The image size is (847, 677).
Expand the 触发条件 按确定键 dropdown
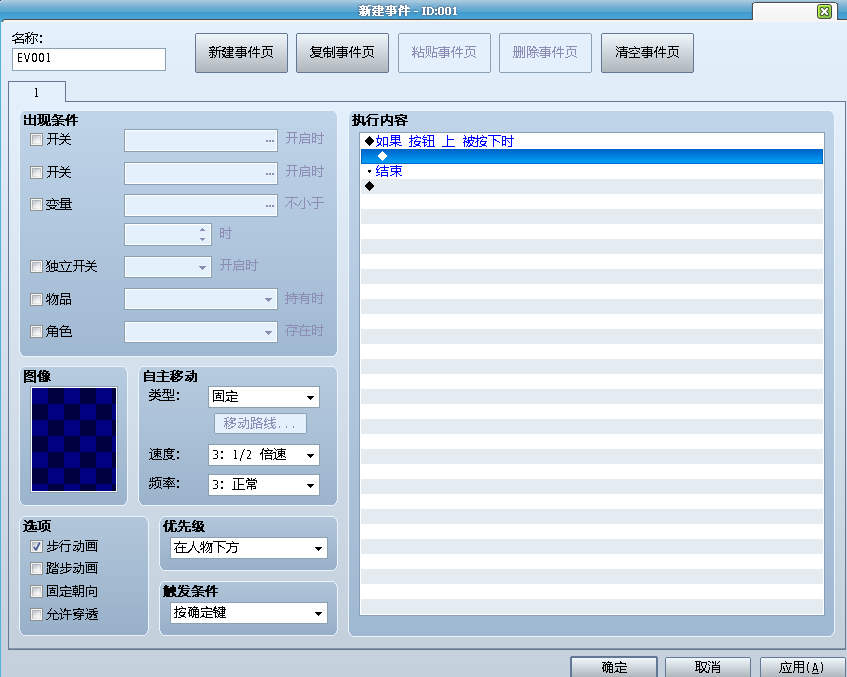tap(249, 613)
